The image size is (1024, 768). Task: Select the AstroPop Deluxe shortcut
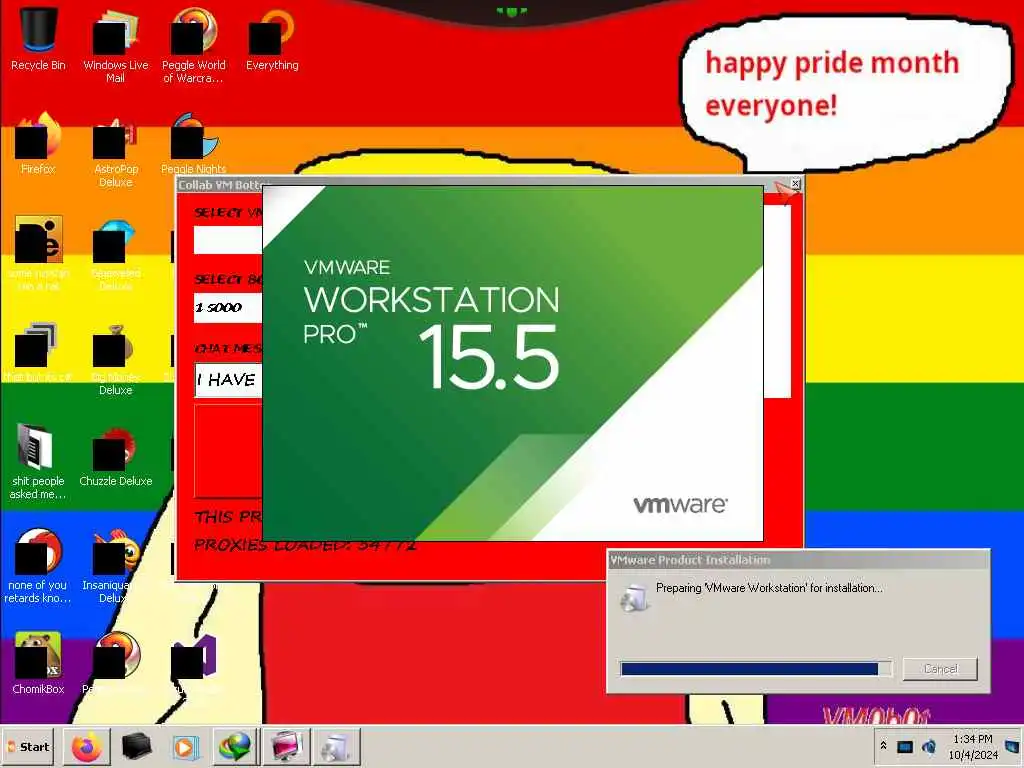(116, 150)
